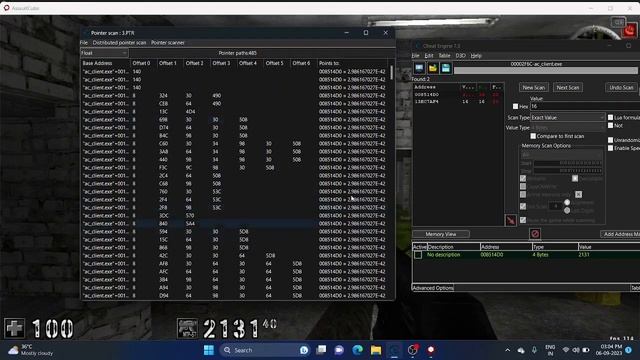The width and height of the screenshot is (640, 360).
Task: Show hidden system tray icons
Action: [507, 350]
